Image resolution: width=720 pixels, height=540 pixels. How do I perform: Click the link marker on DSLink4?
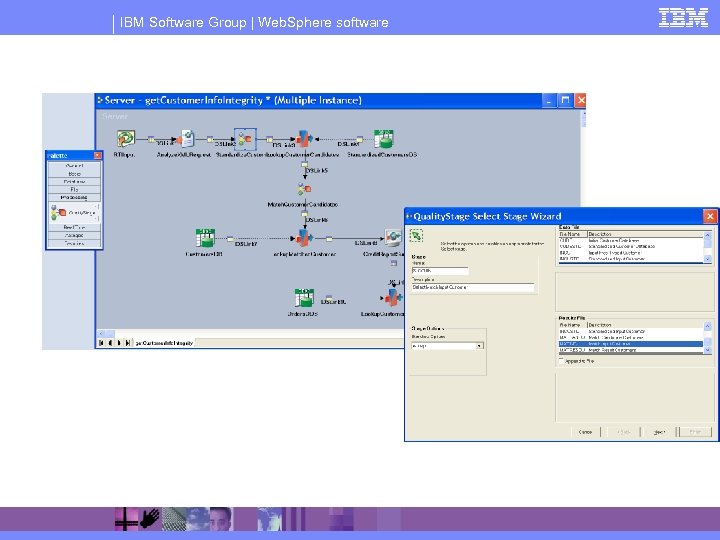coord(360,139)
